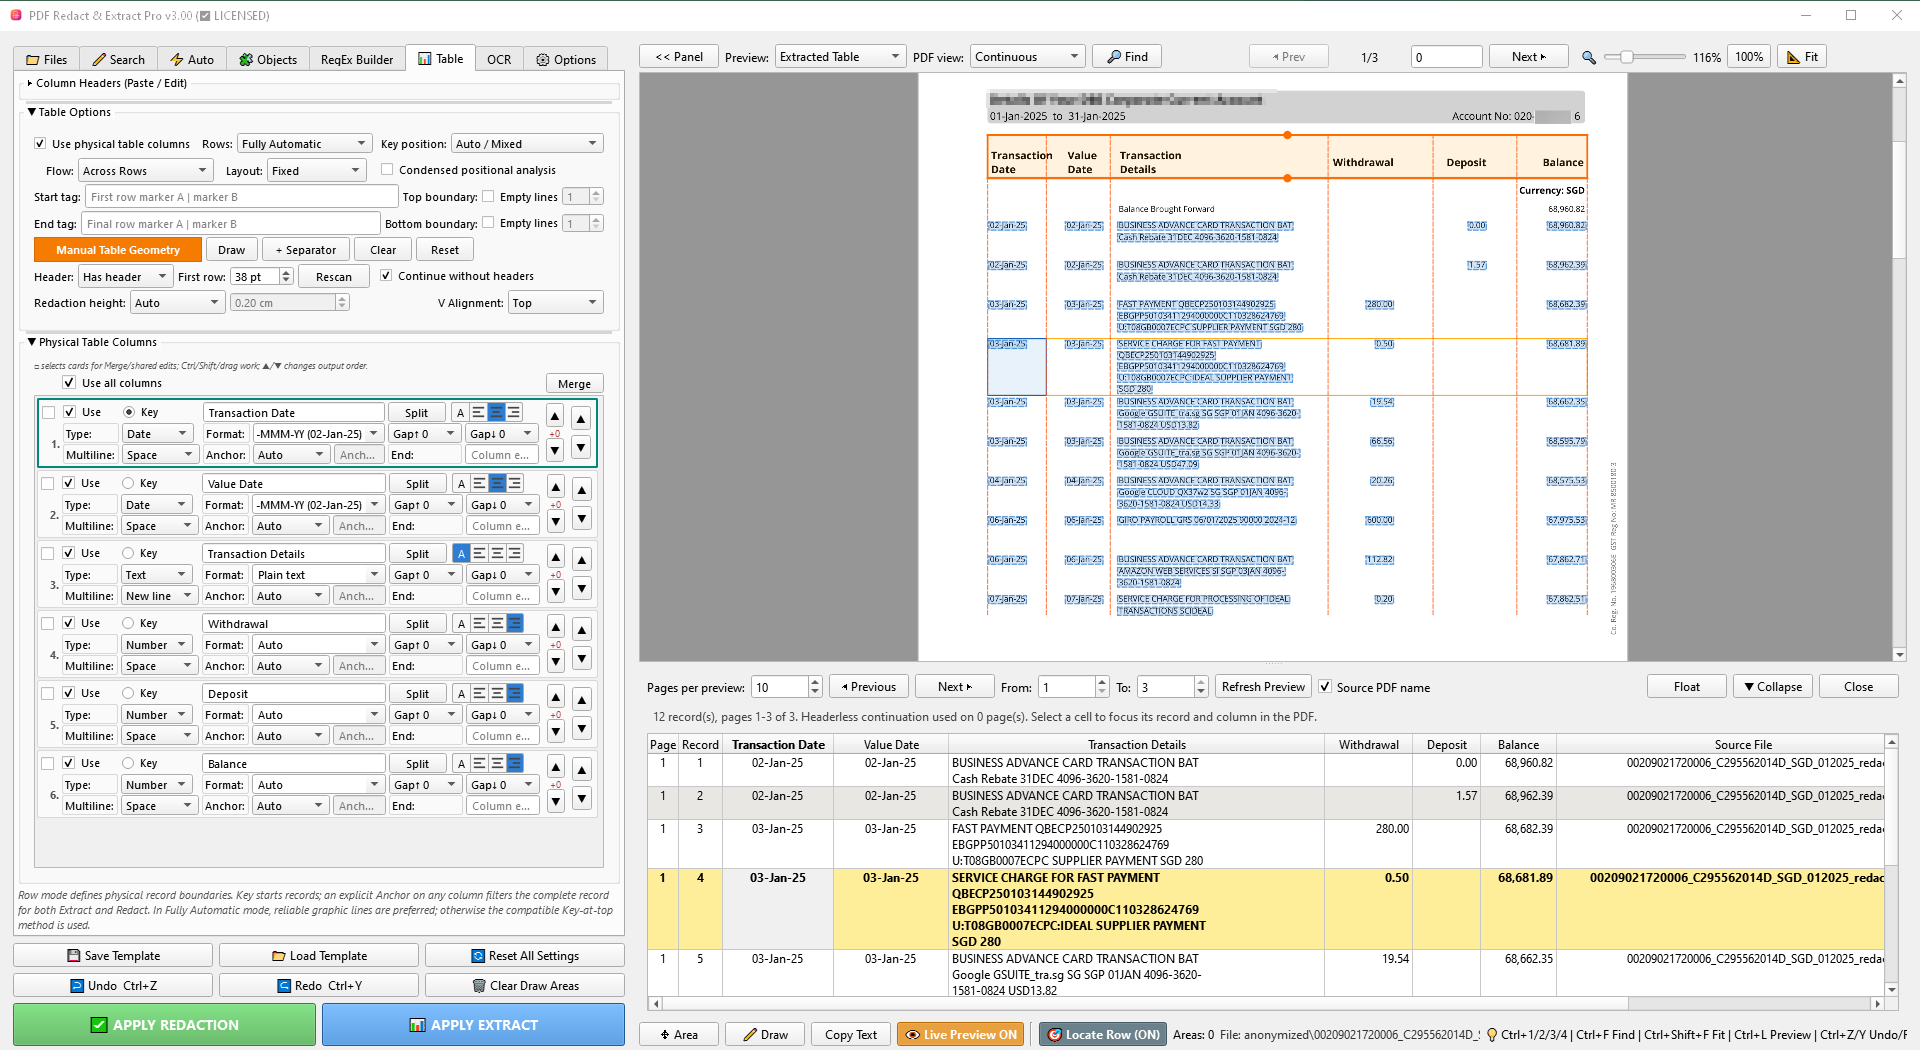Image resolution: width=1920 pixels, height=1050 pixels.
Task: Enable Bottom boundary Empty lines checkbox
Action: click(488, 223)
